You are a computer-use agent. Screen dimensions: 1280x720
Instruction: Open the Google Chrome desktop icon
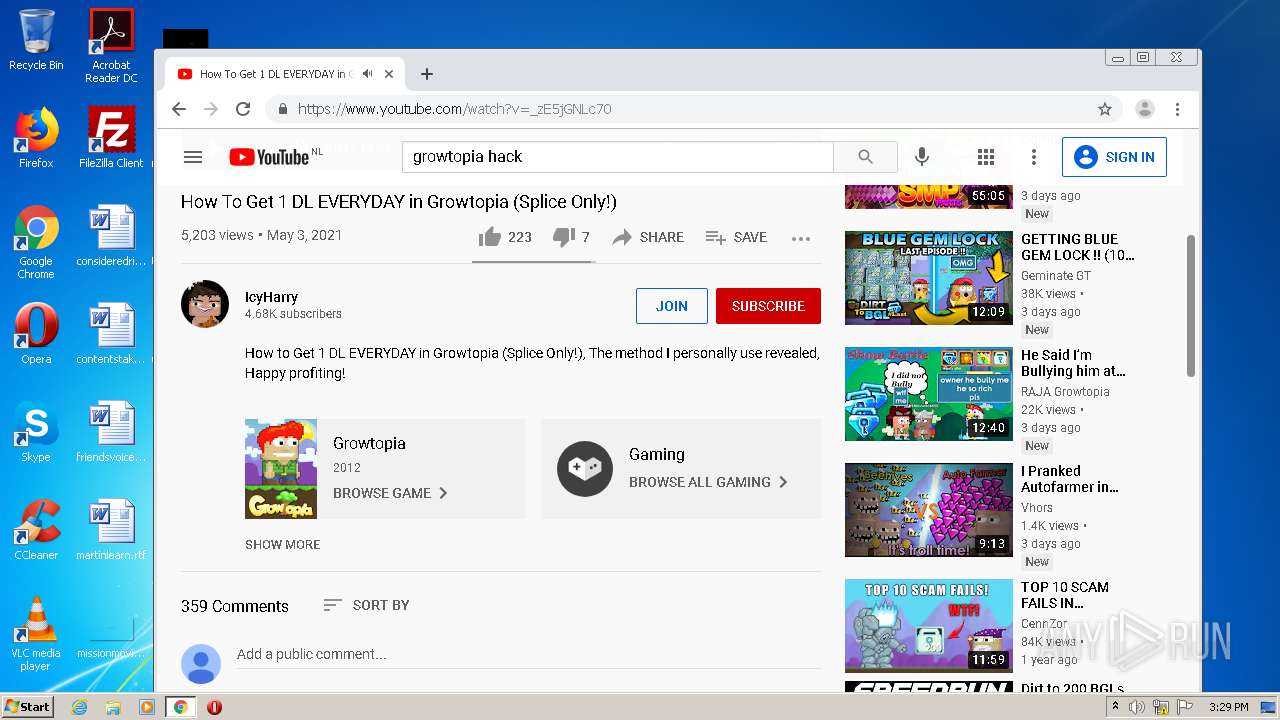pos(36,242)
